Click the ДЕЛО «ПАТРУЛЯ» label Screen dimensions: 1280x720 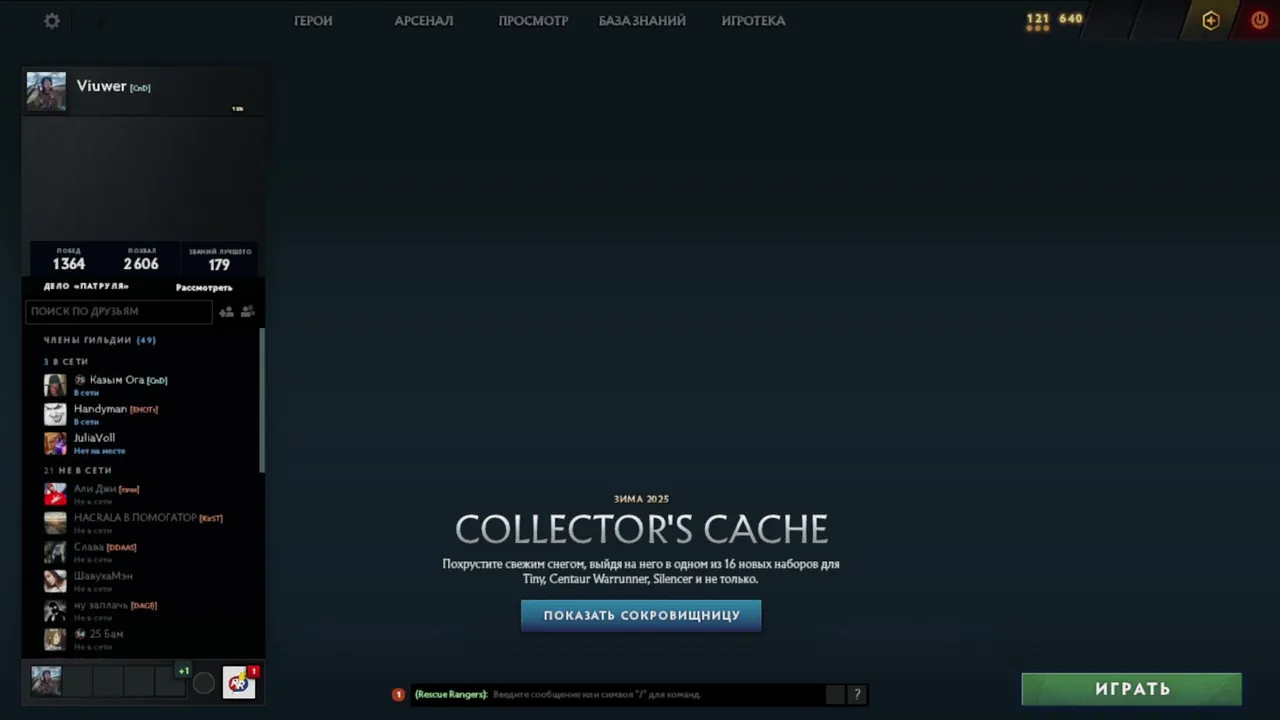pos(86,287)
